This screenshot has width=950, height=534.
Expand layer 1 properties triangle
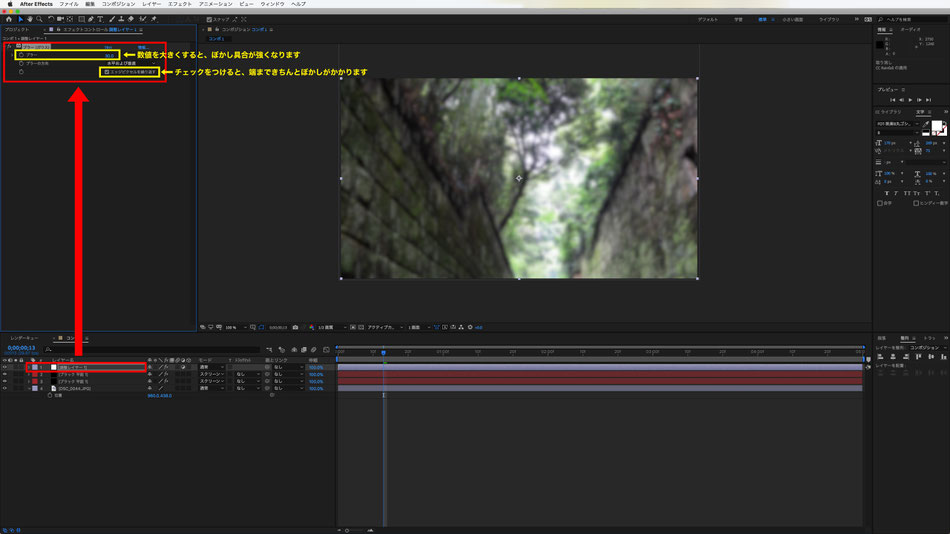28,367
